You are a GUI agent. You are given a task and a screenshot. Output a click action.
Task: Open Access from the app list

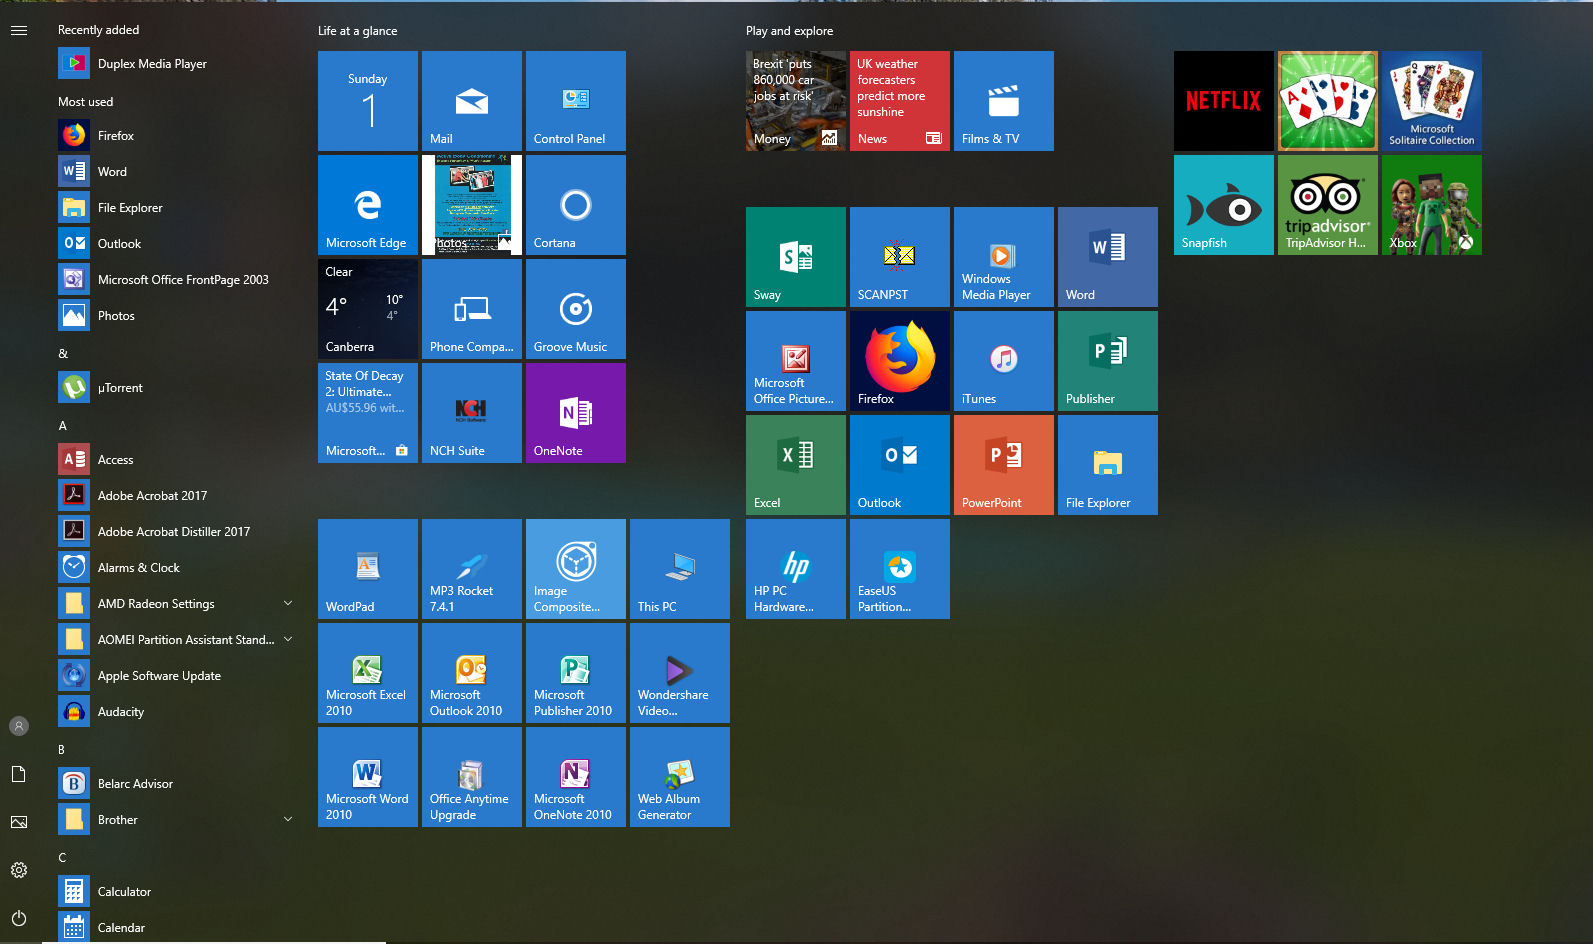[x=176, y=460]
